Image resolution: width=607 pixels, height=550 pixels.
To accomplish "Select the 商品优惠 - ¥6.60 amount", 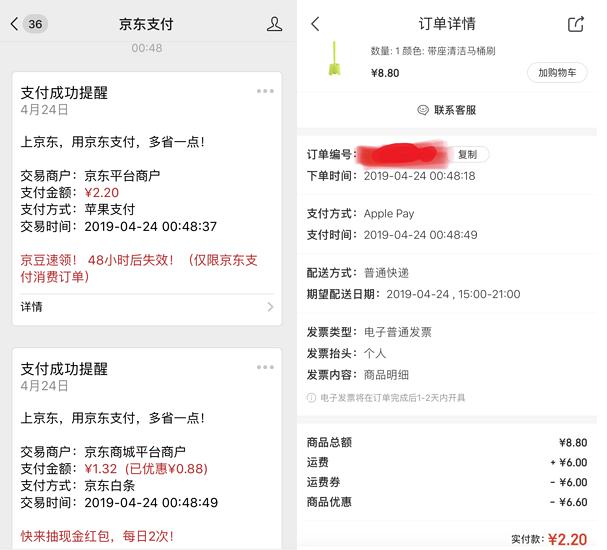I will (x=569, y=502).
